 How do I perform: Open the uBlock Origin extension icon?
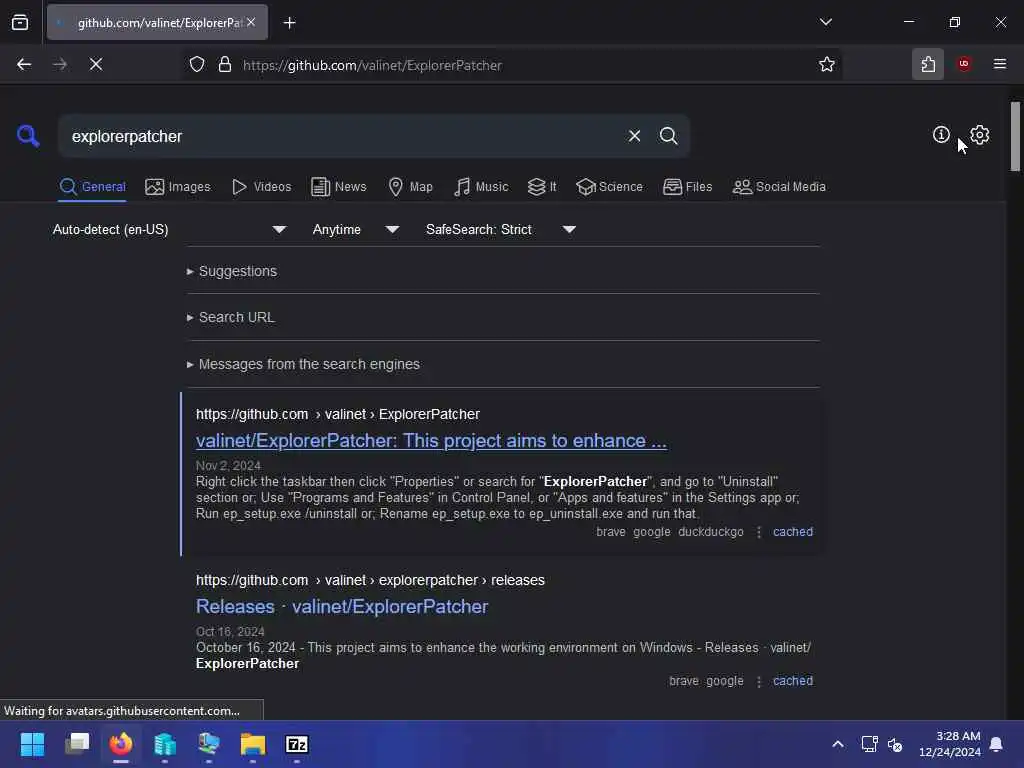(964, 64)
